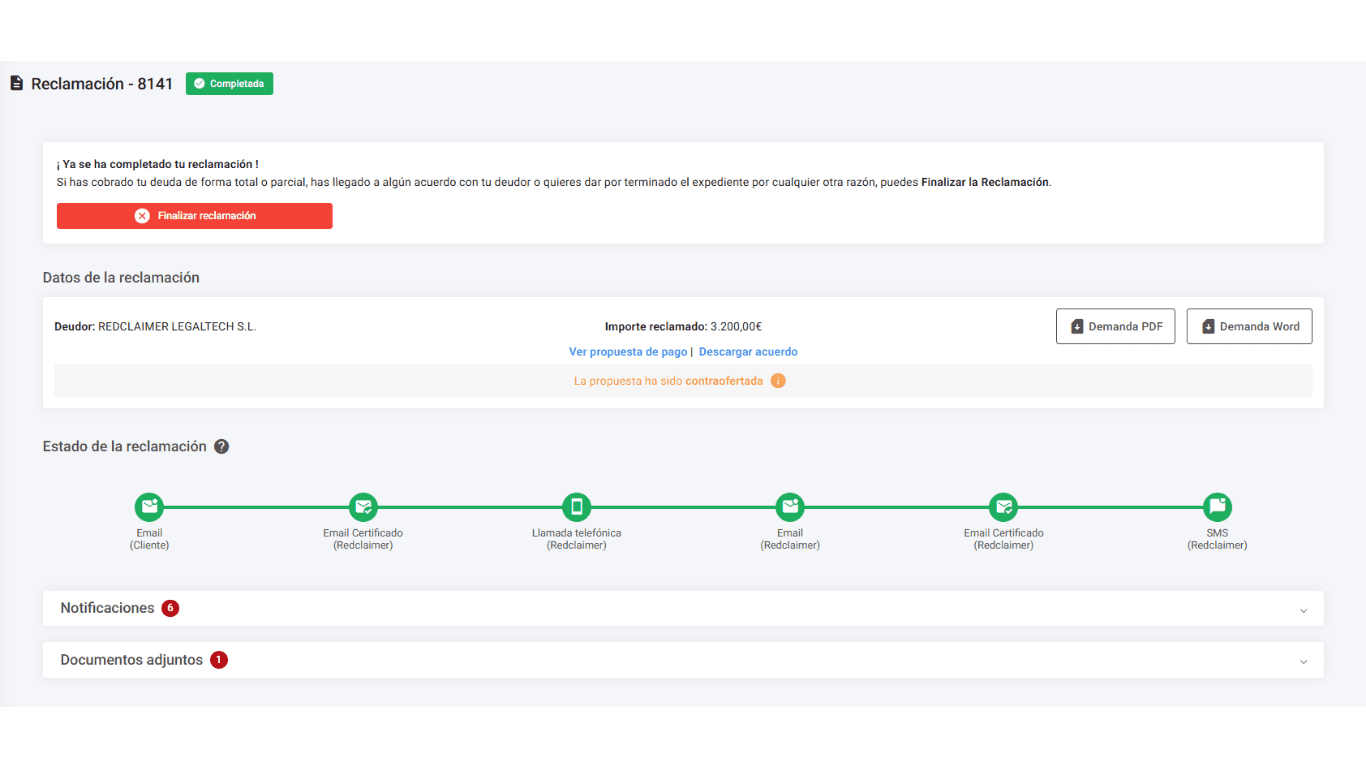Expand Documentos adjuntos using its chevron arrow
The height and width of the screenshot is (768, 1366).
[x=1303, y=661]
